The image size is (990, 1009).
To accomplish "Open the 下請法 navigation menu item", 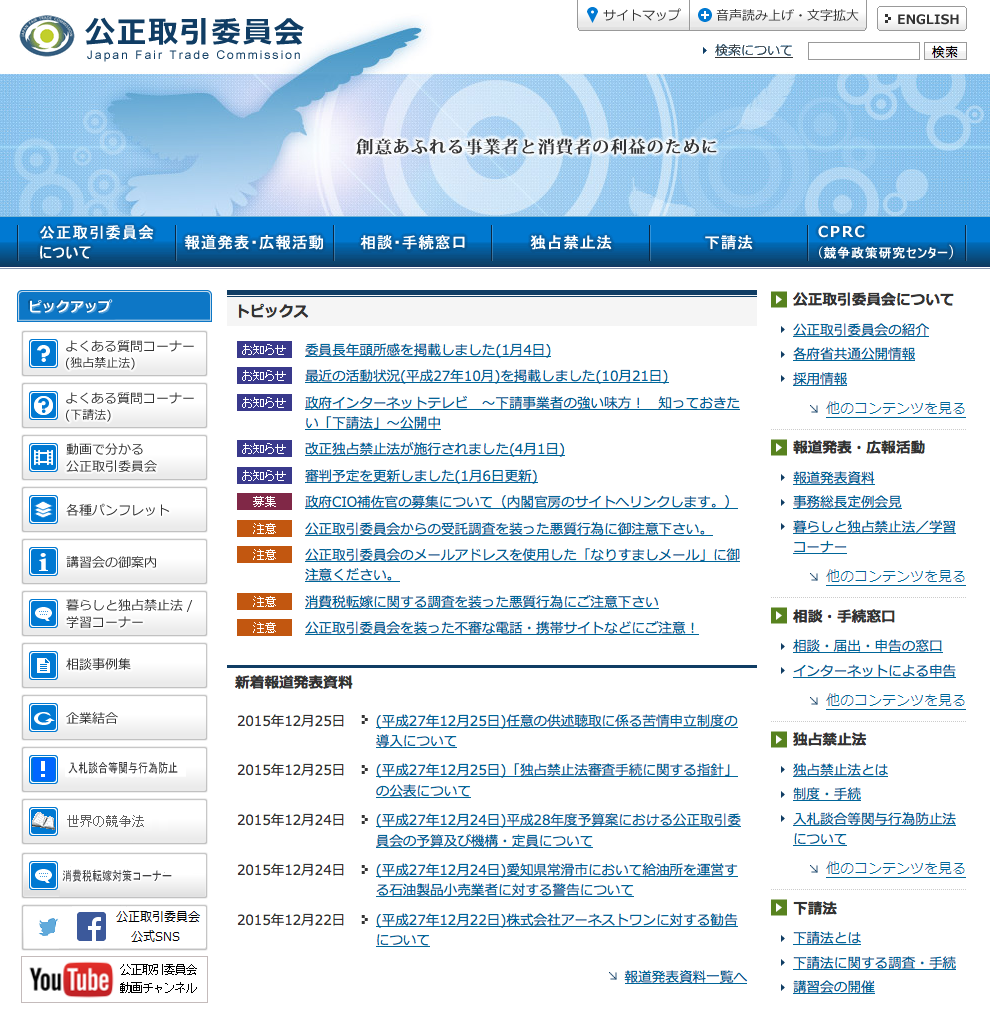I will [x=728, y=243].
